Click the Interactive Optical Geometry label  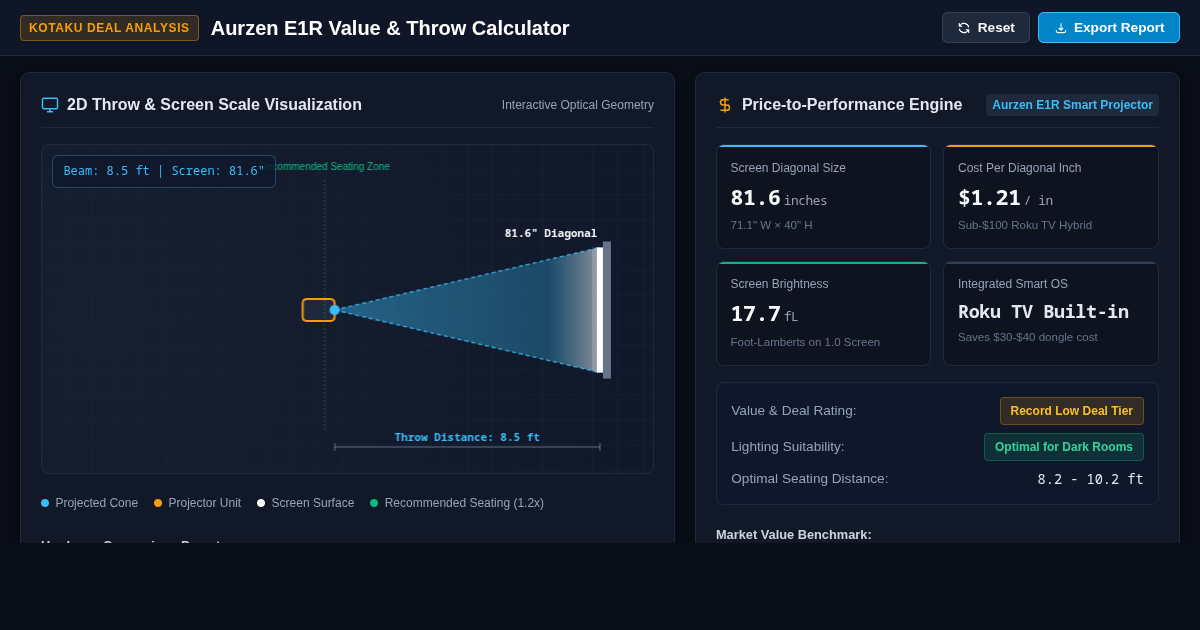578,105
